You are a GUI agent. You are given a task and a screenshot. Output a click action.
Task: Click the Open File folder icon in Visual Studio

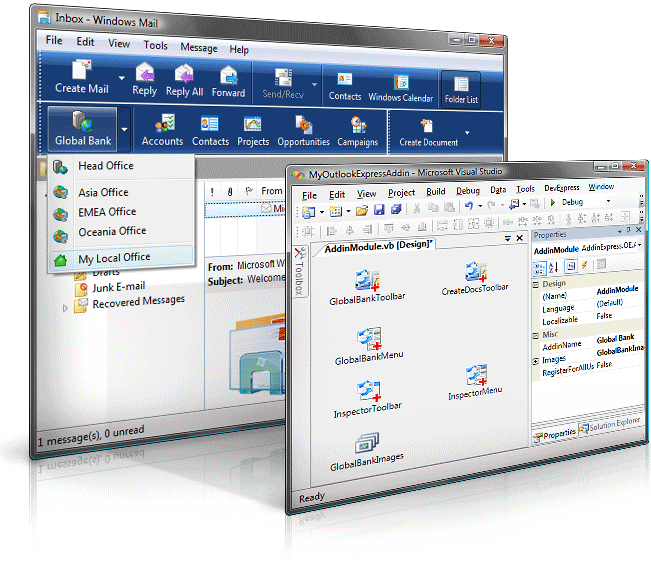(362, 211)
